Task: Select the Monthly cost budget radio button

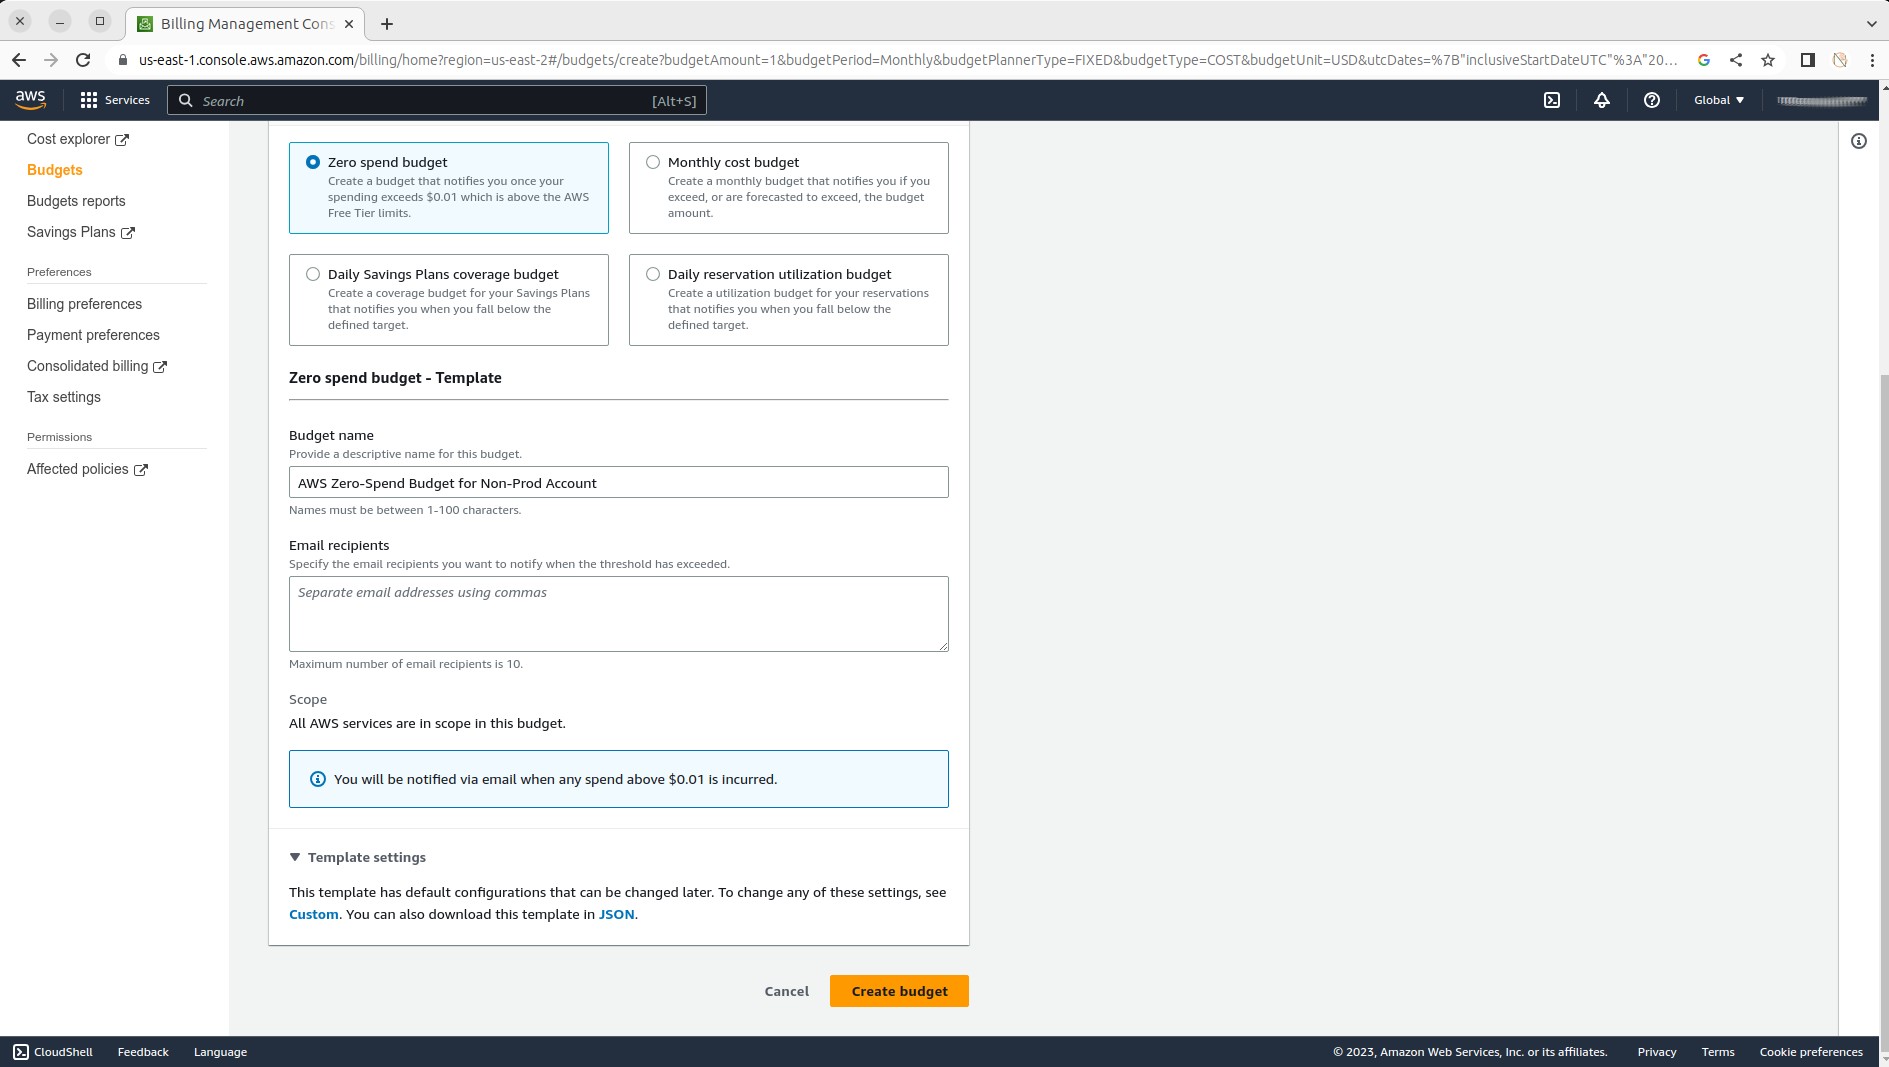Action: pyautogui.click(x=653, y=162)
